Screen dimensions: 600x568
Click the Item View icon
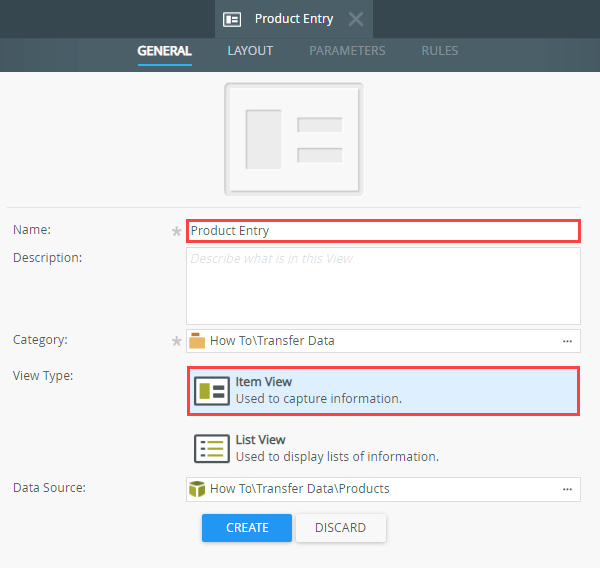(212, 391)
